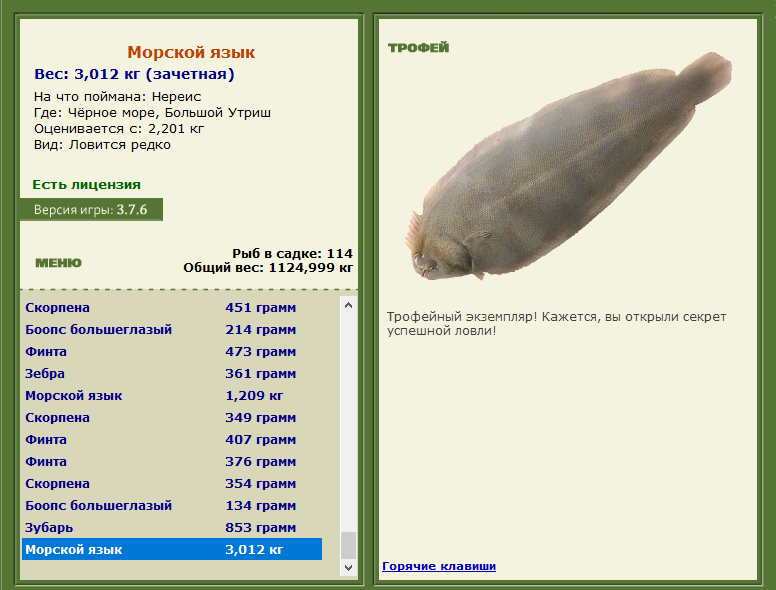This screenshot has height=590, width=776.
Task: Click the trophy fish image
Action: tap(568, 166)
